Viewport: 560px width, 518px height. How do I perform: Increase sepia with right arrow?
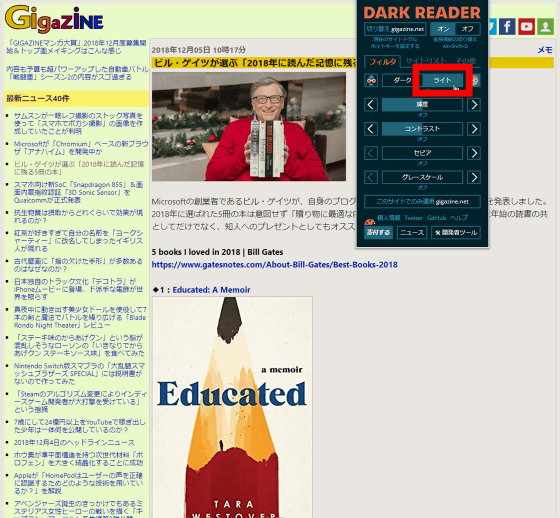(x=474, y=153)
